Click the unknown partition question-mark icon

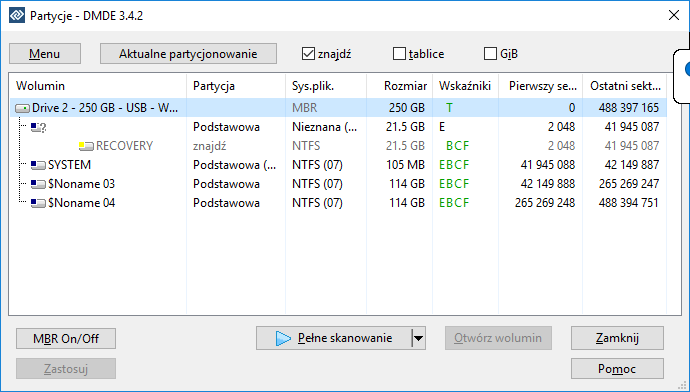click(39, 128)
